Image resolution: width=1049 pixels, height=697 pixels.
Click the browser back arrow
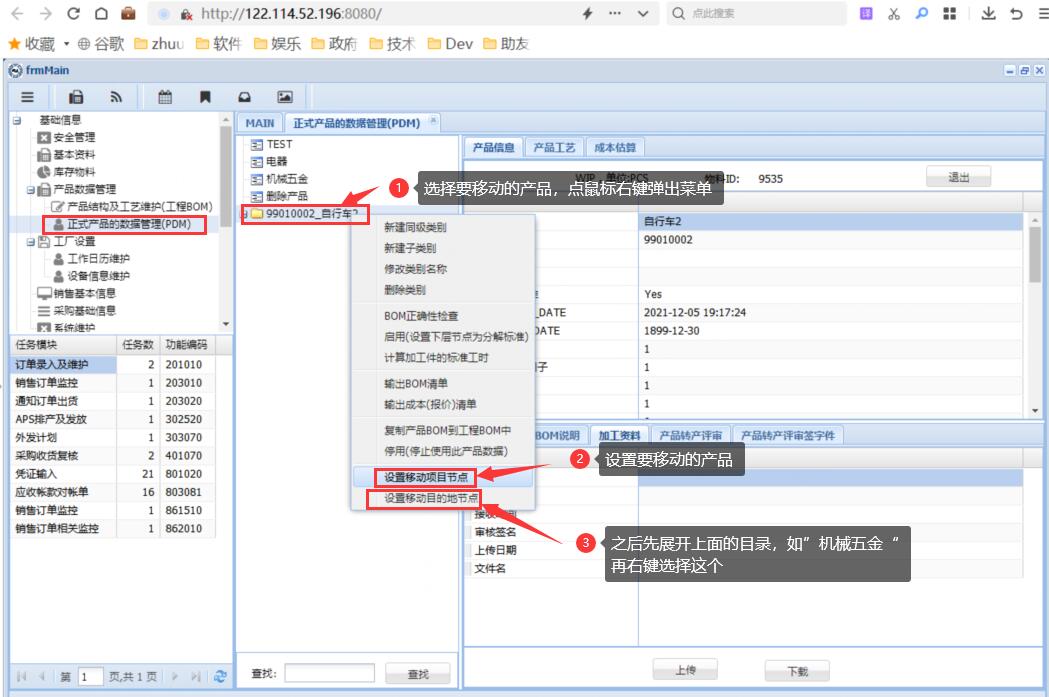(x=17, y=13)
